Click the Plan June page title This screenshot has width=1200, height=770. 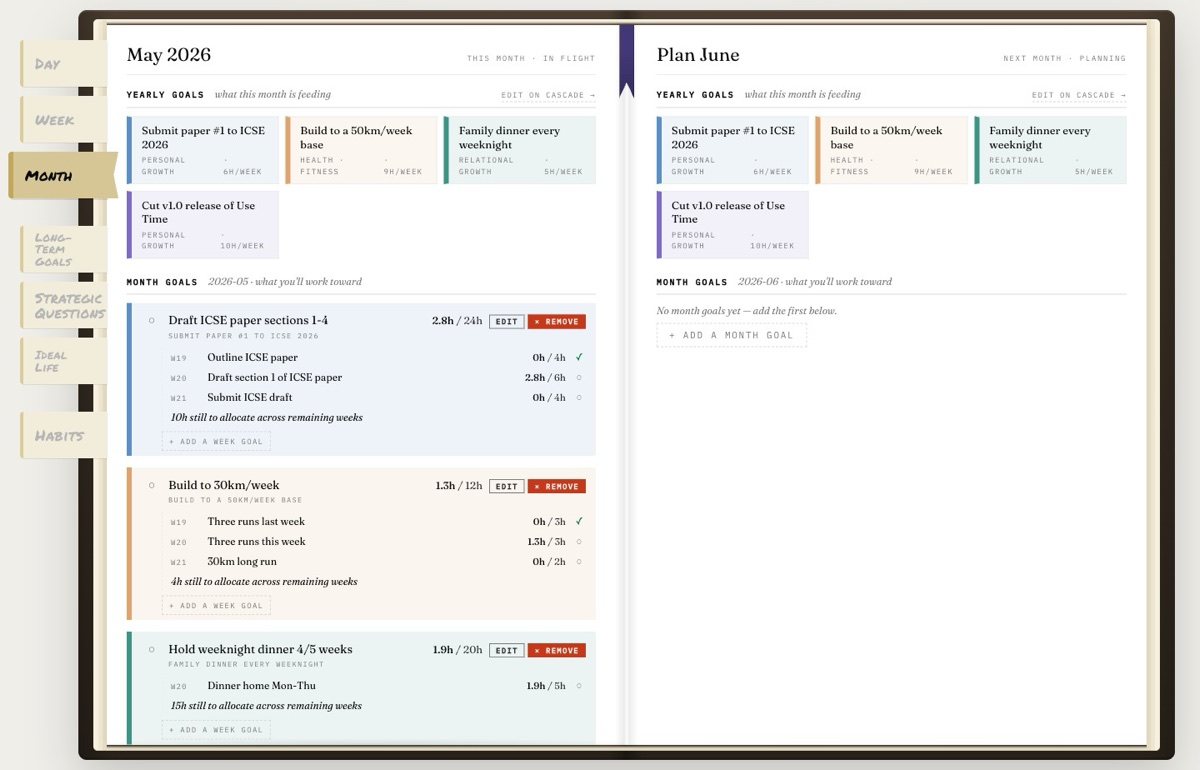pyautogui.click(x=698, y=55)
